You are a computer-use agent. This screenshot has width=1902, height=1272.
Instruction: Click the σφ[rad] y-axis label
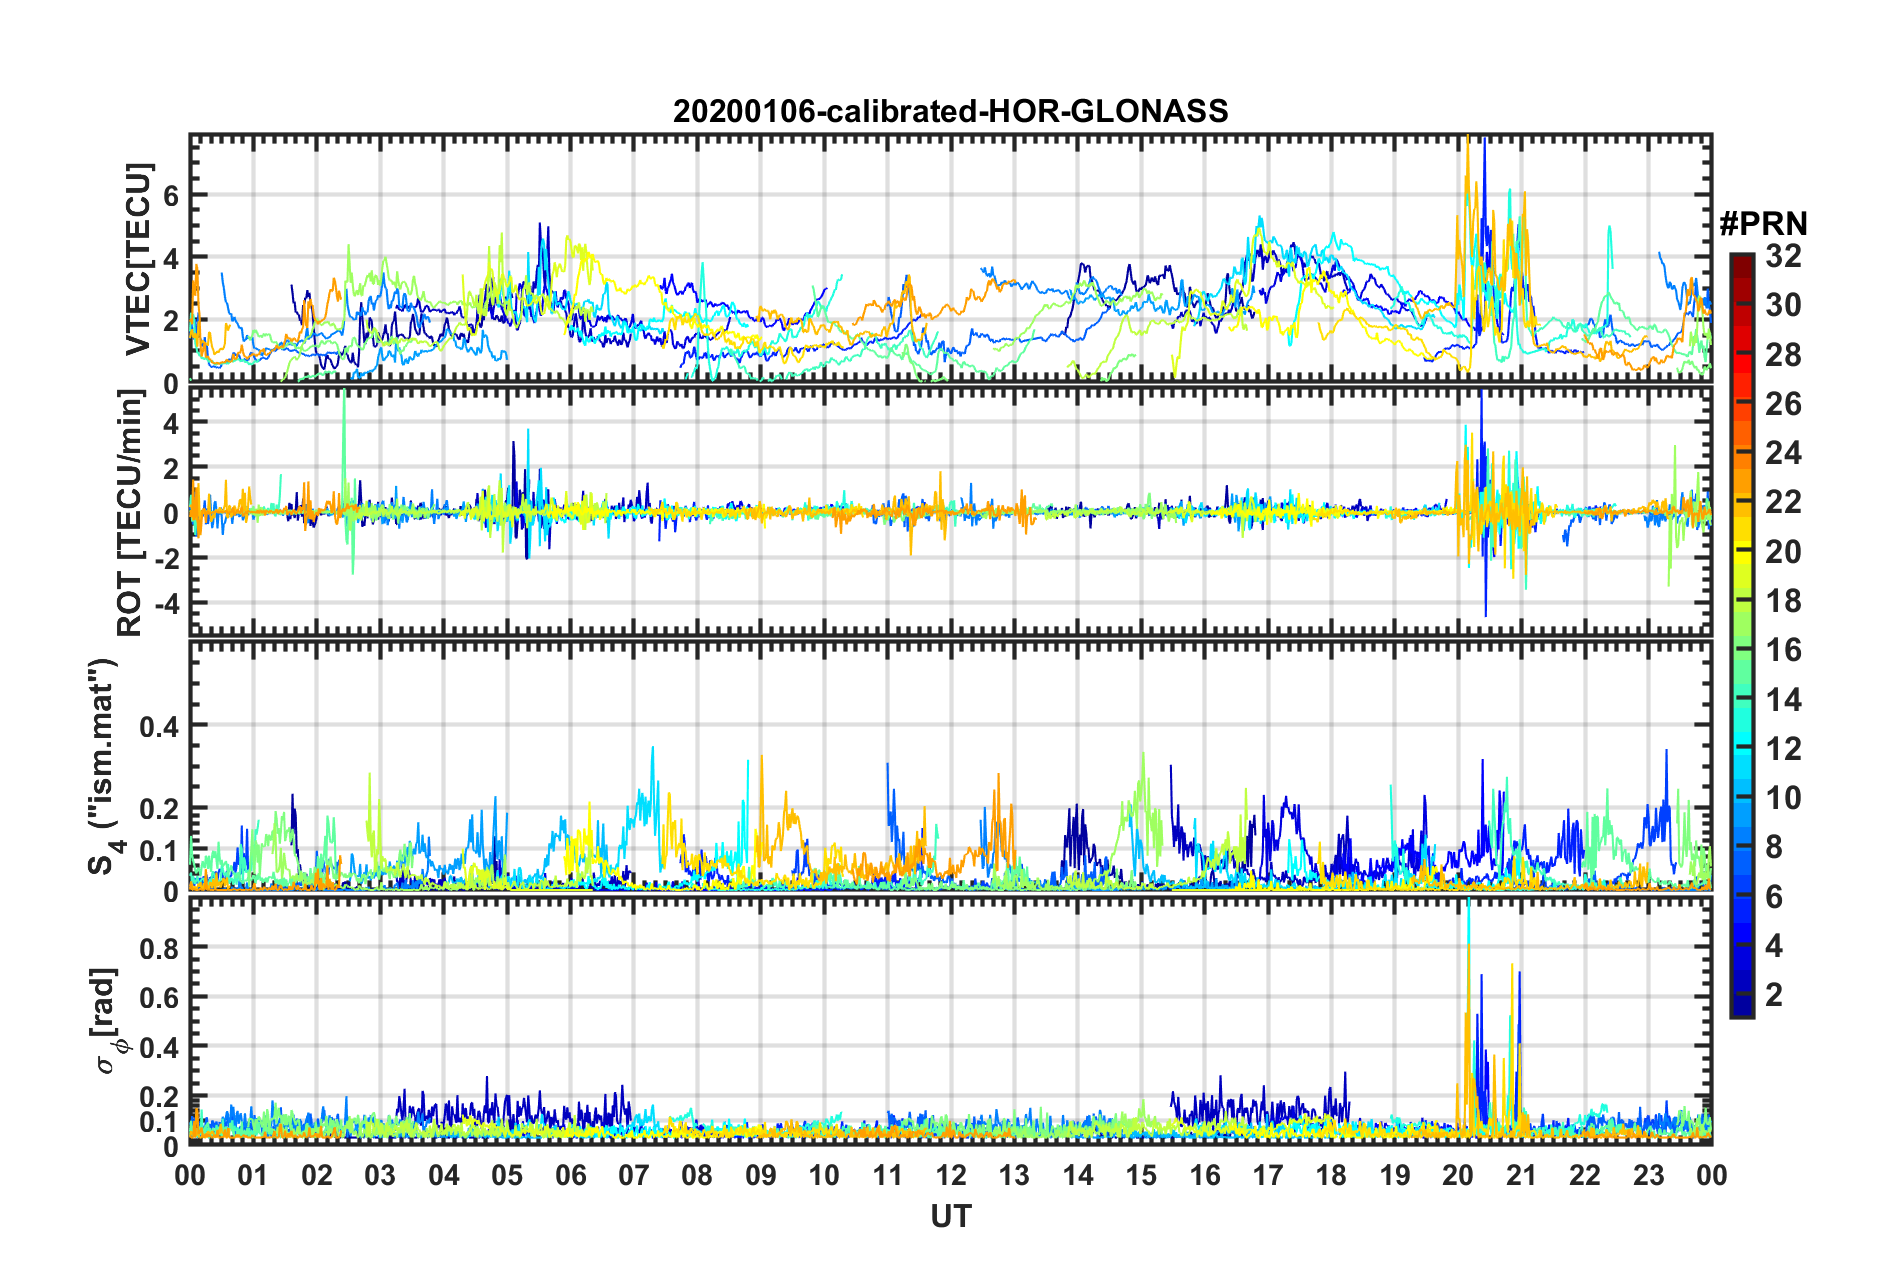click(106, 1021)
